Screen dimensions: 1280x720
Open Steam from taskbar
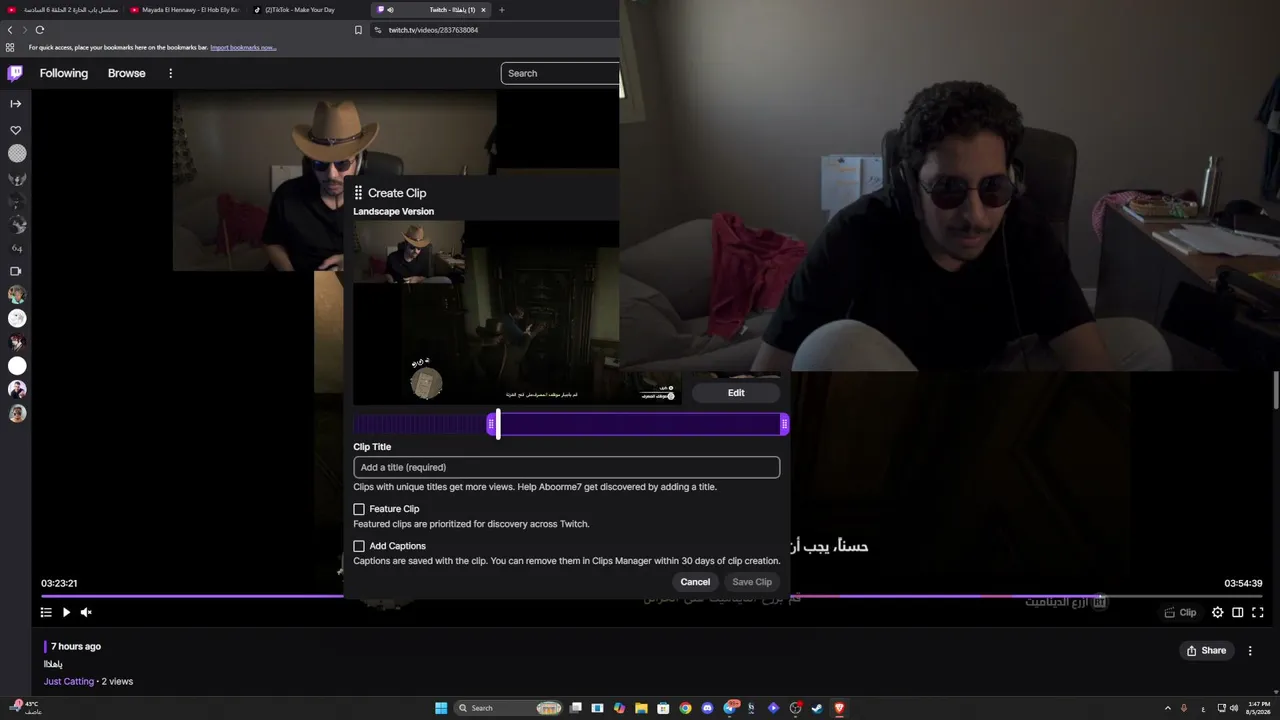tap(817, 708)
